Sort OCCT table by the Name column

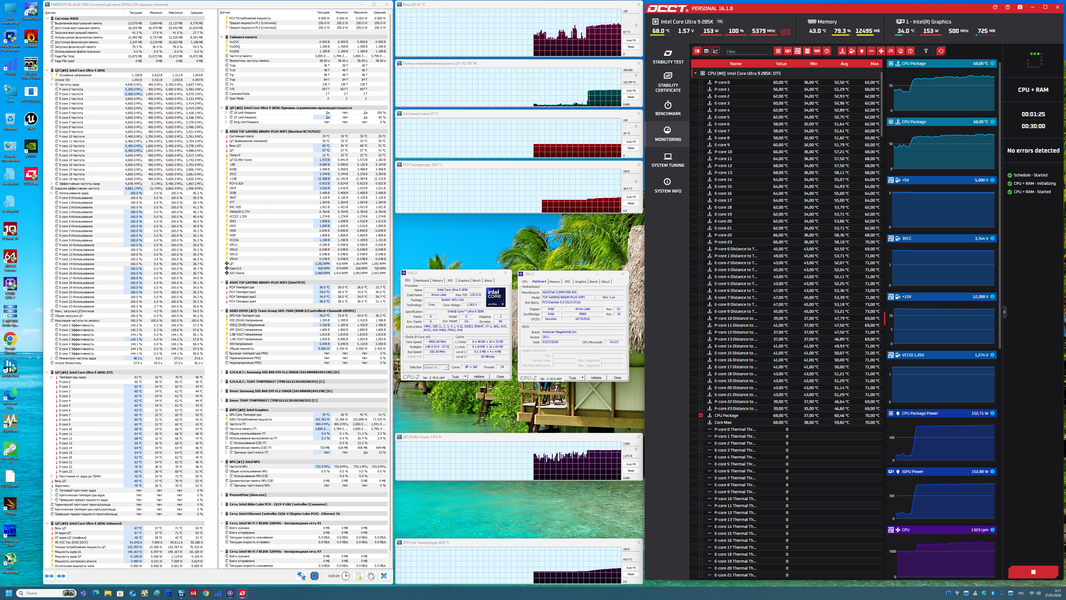pos(736,63)
